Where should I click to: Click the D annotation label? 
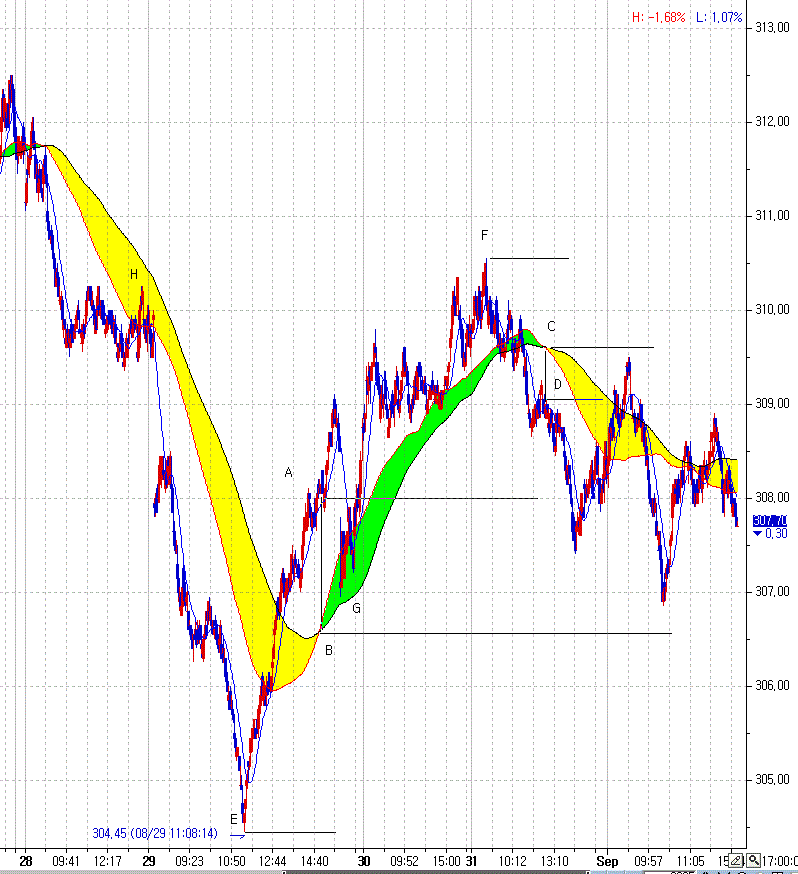[558, 385]
